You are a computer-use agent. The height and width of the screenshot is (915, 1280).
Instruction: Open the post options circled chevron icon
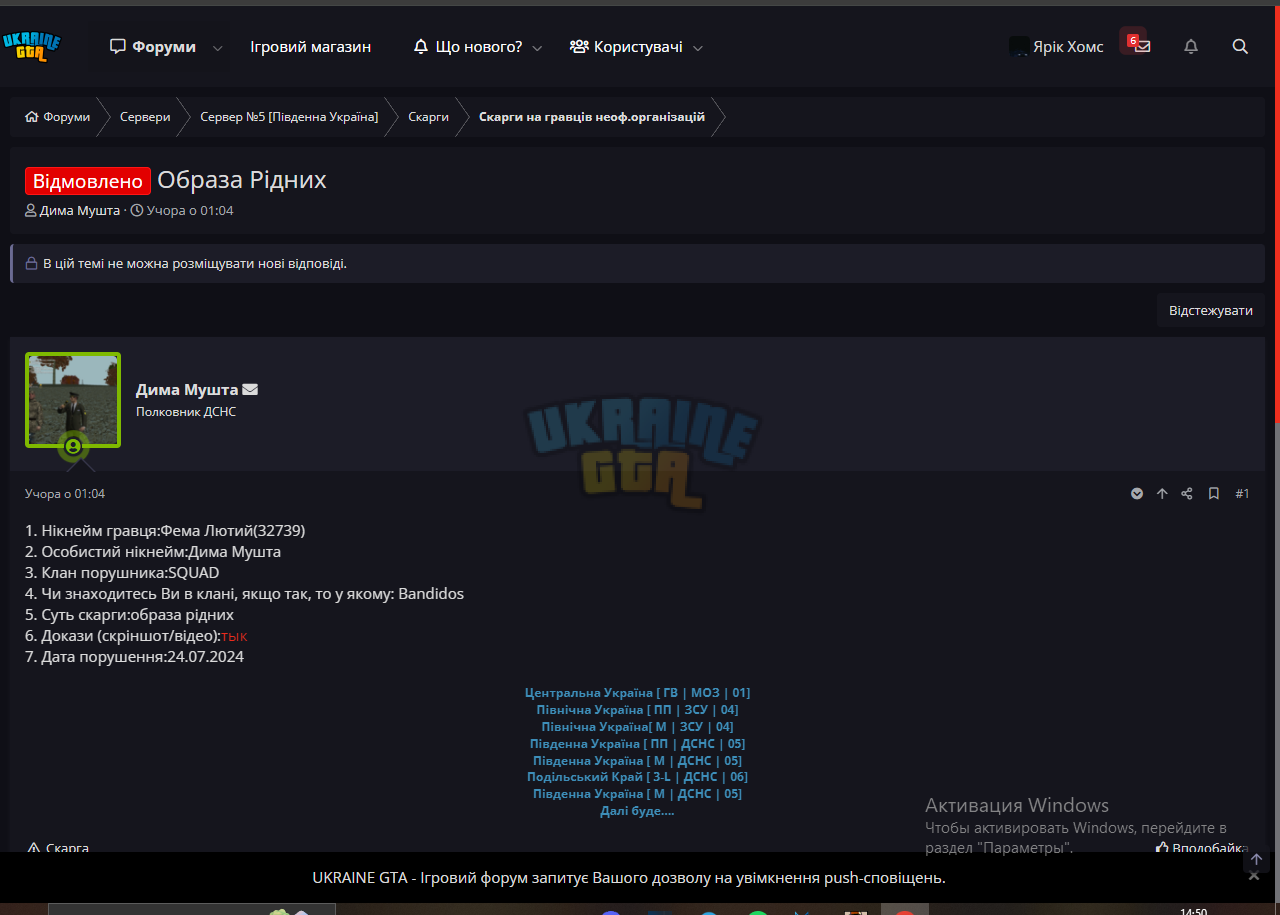1137,494
